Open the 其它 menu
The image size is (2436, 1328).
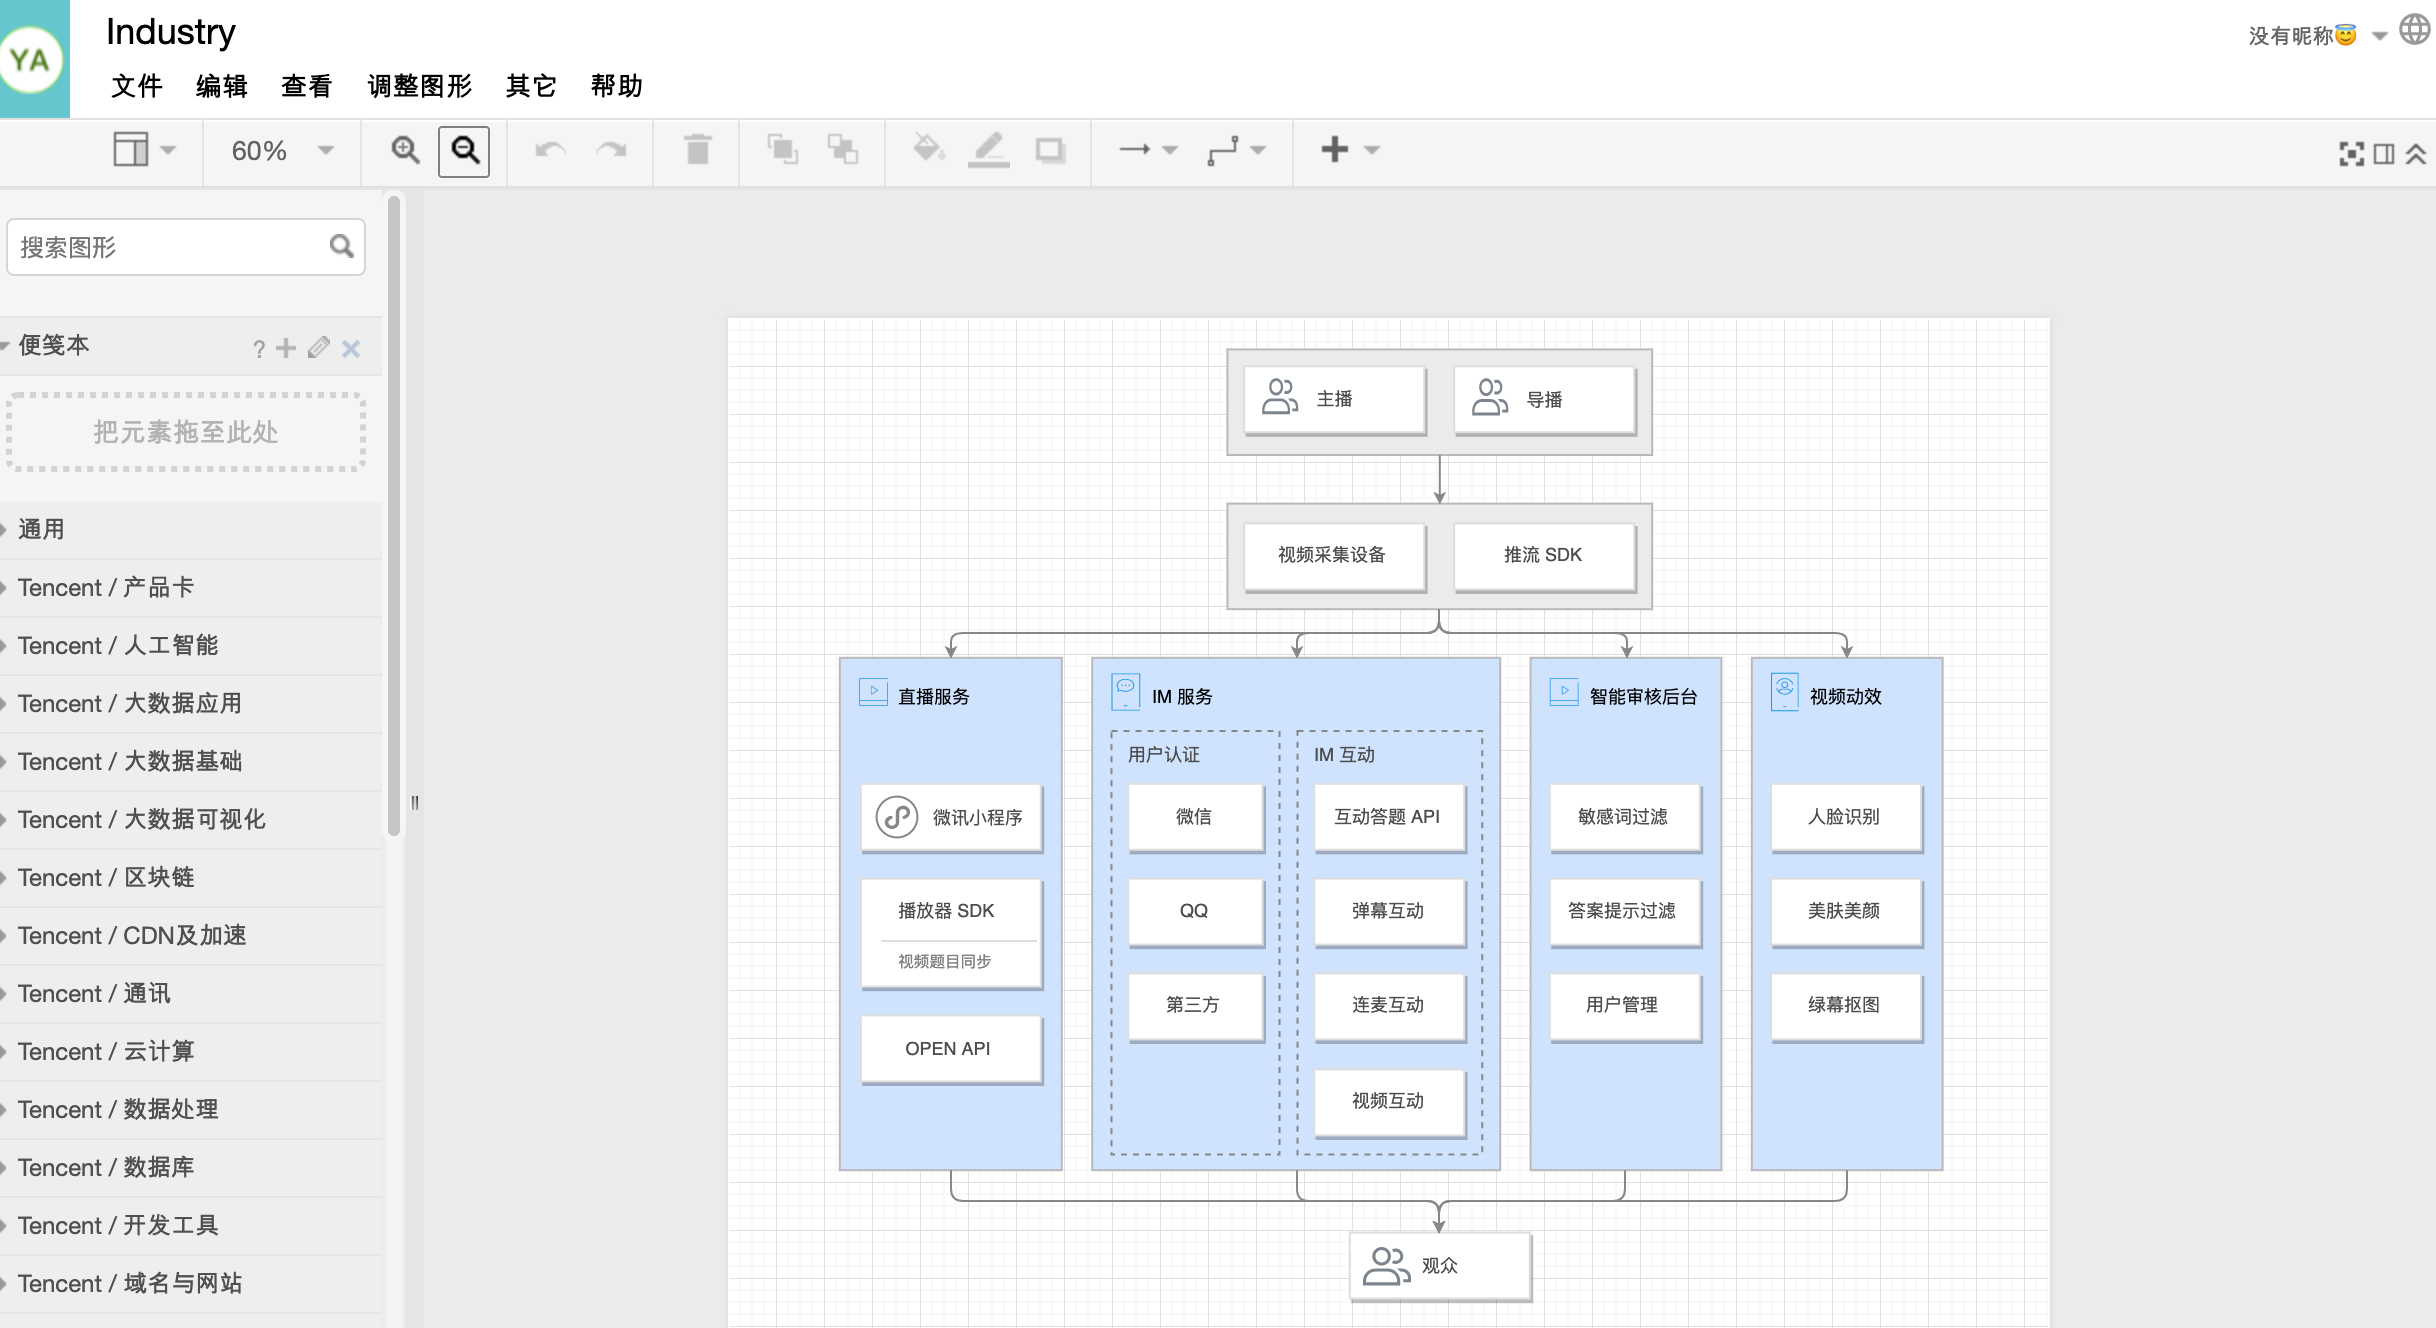pyautogui.click(x=531, y=86)
